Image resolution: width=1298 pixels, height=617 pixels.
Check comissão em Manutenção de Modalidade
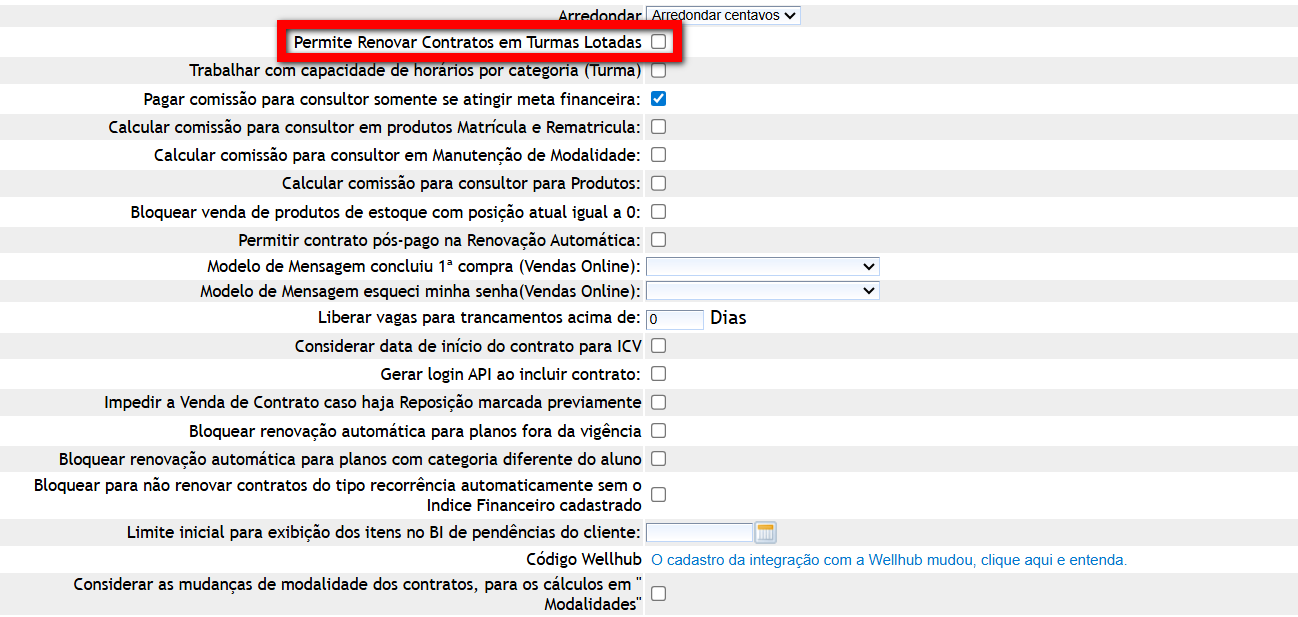click(x=658, y=155)
